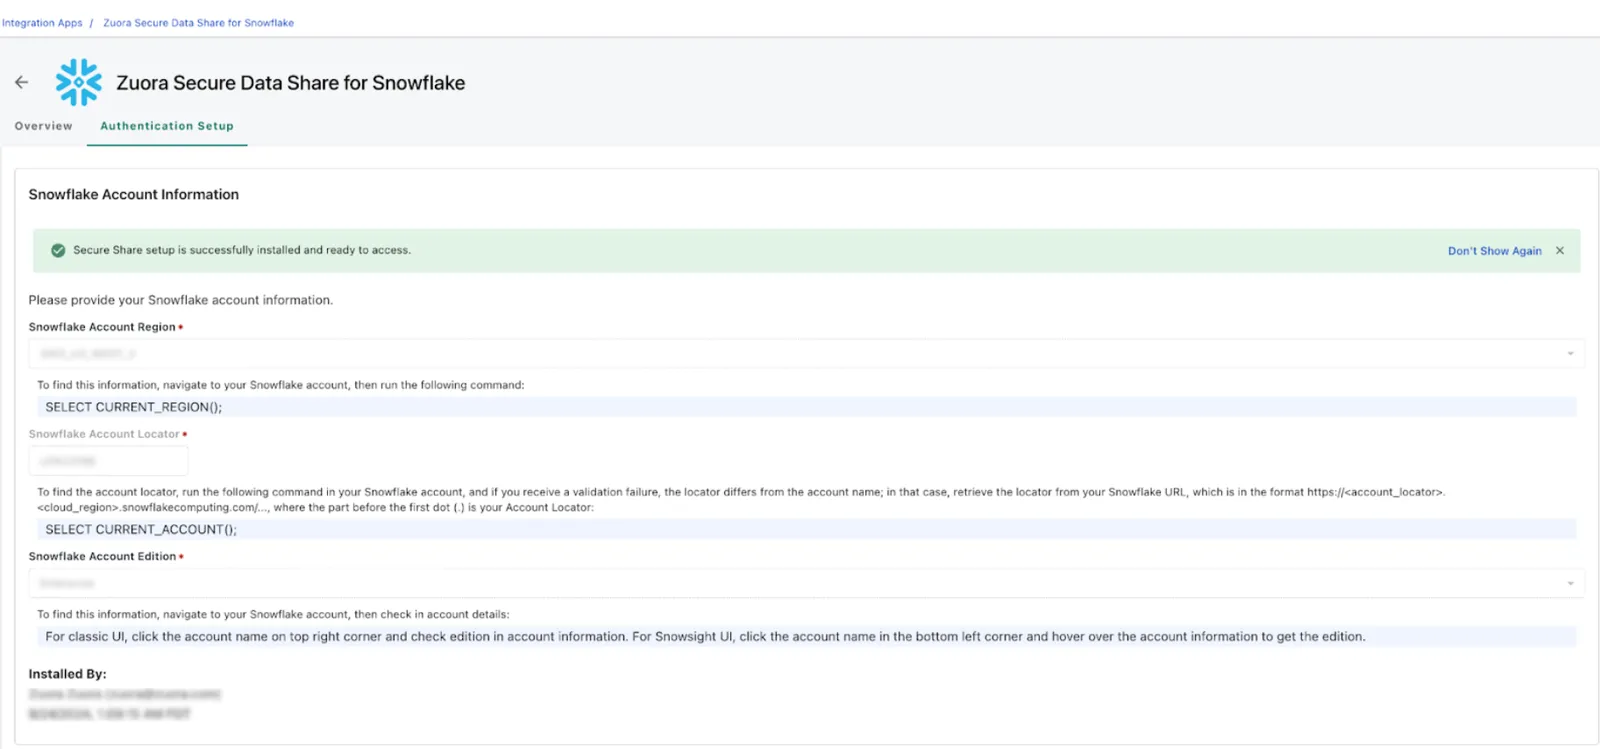The height and width of the screenshot is (749, 1600).
Task: Click the 'Please provide your Snowflake account information' text
Action: [181, 300]
